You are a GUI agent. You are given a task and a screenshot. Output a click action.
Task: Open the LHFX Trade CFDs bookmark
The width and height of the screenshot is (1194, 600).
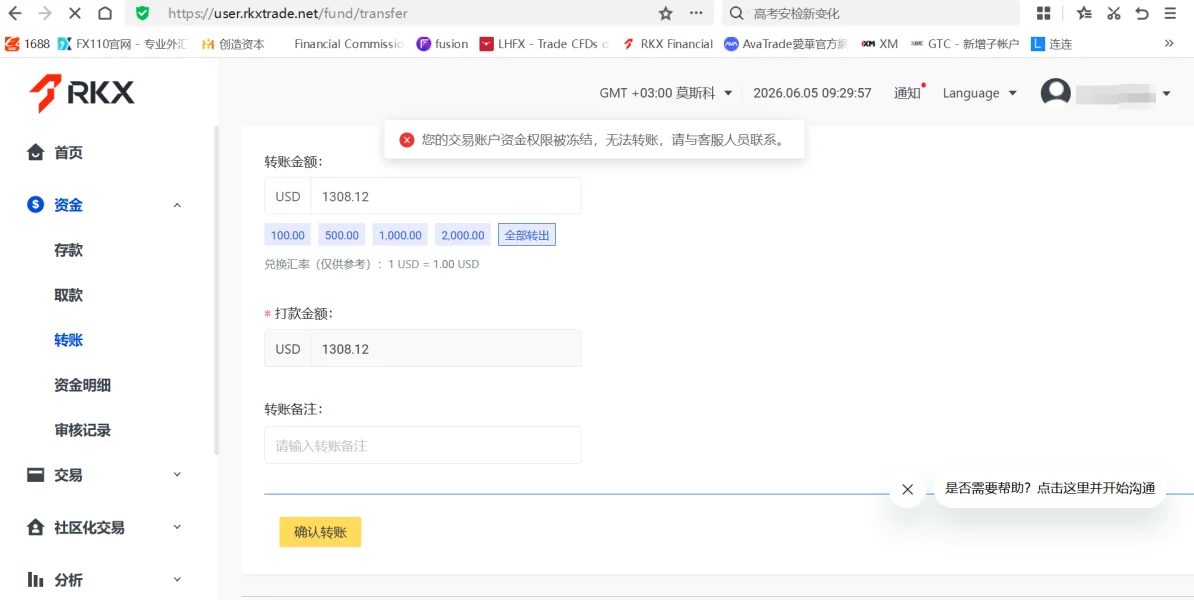point(544,44)
